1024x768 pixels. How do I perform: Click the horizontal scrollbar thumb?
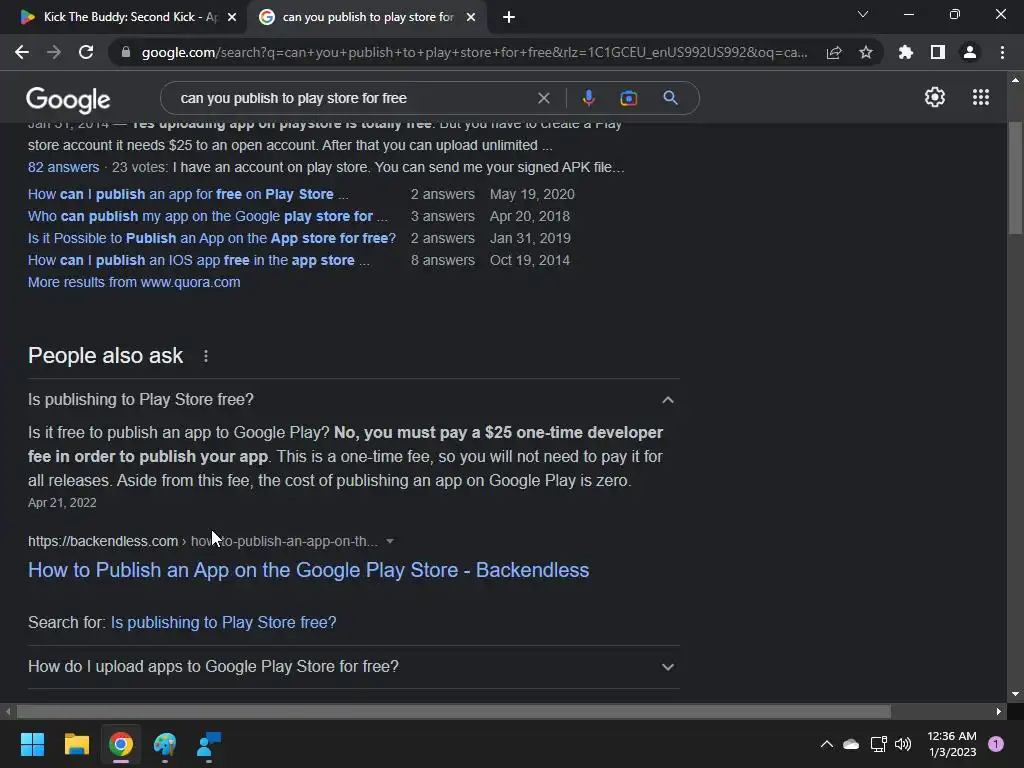[x=454, y=711]
